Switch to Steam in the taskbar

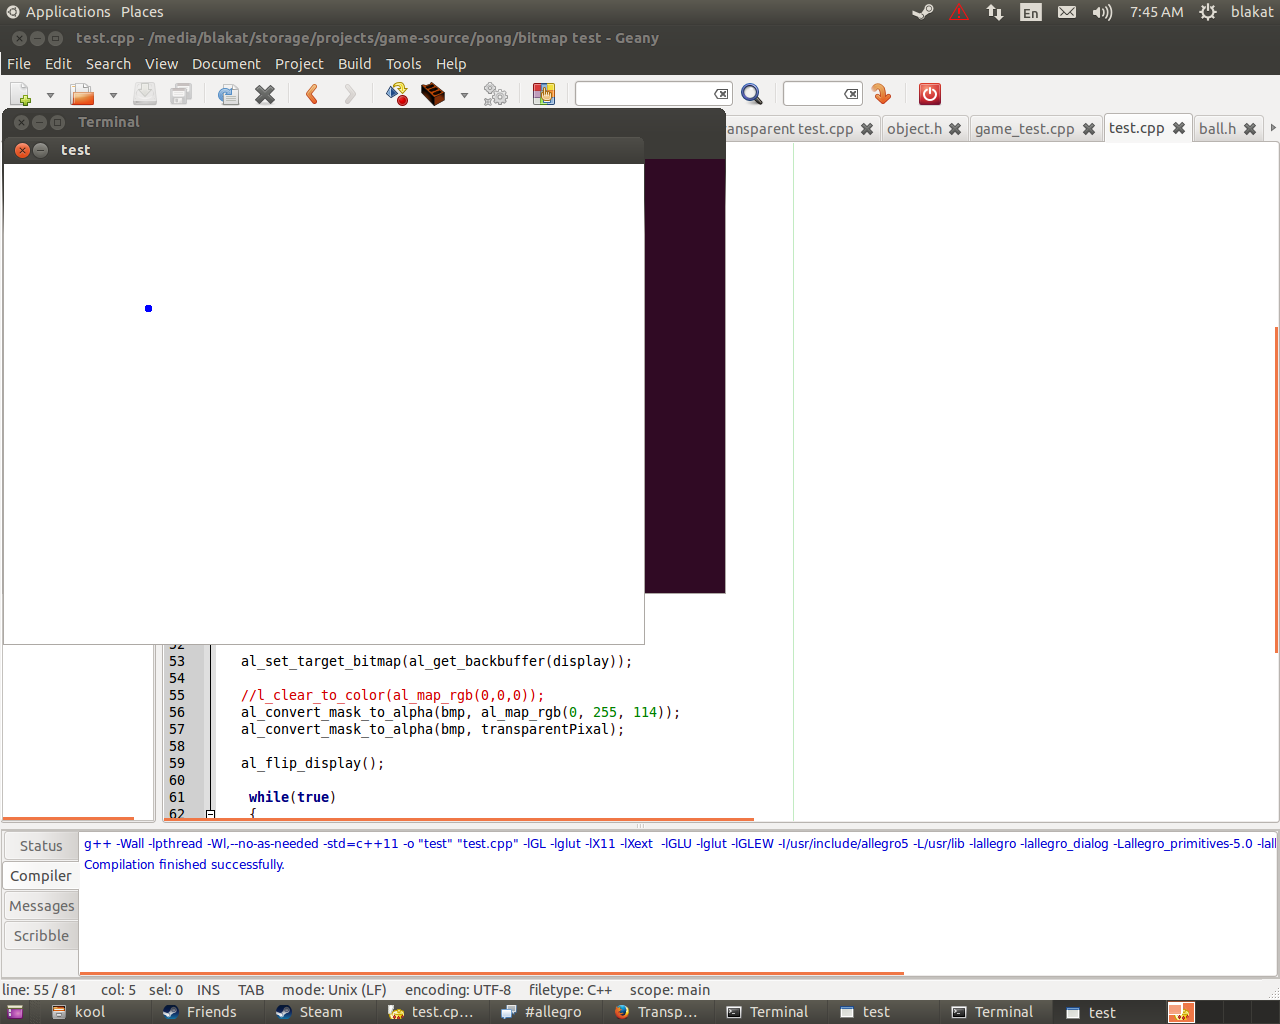pyautogui.click(x=310, y=1012)
